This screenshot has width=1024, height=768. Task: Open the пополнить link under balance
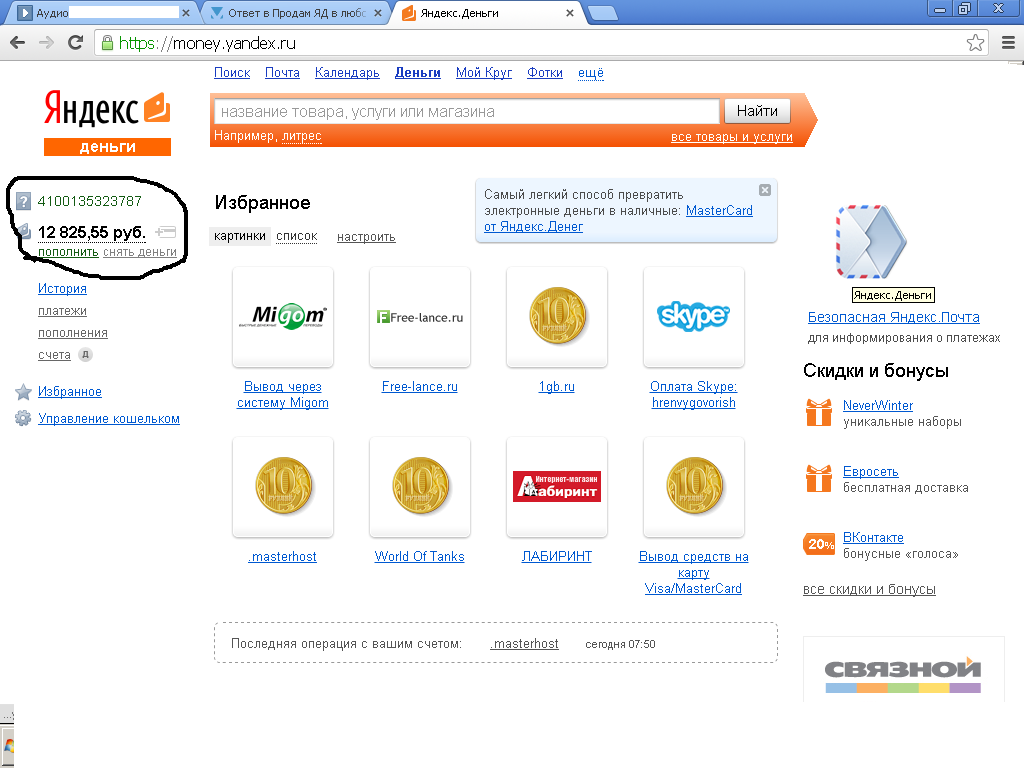[68, 252]
